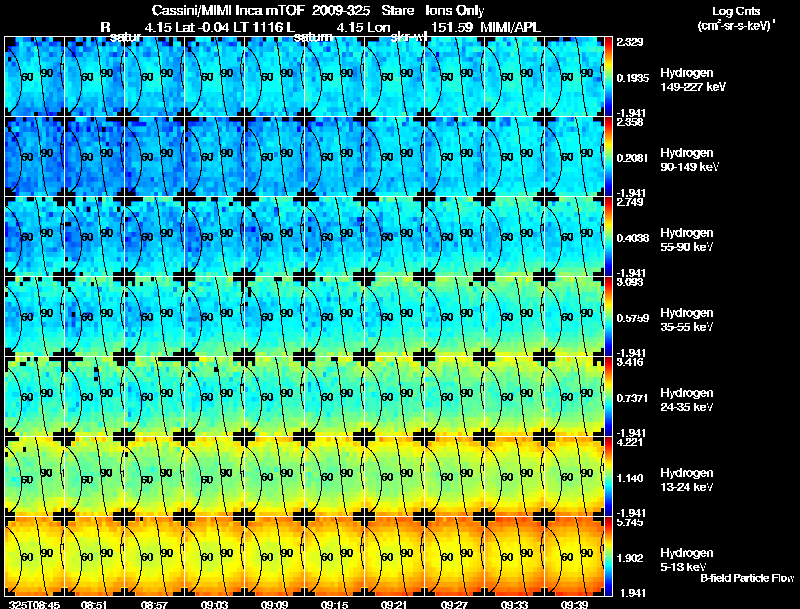Click the 'Lat -0.04' header value
This screenshot has height=609, width=800.
coord(202,27)
